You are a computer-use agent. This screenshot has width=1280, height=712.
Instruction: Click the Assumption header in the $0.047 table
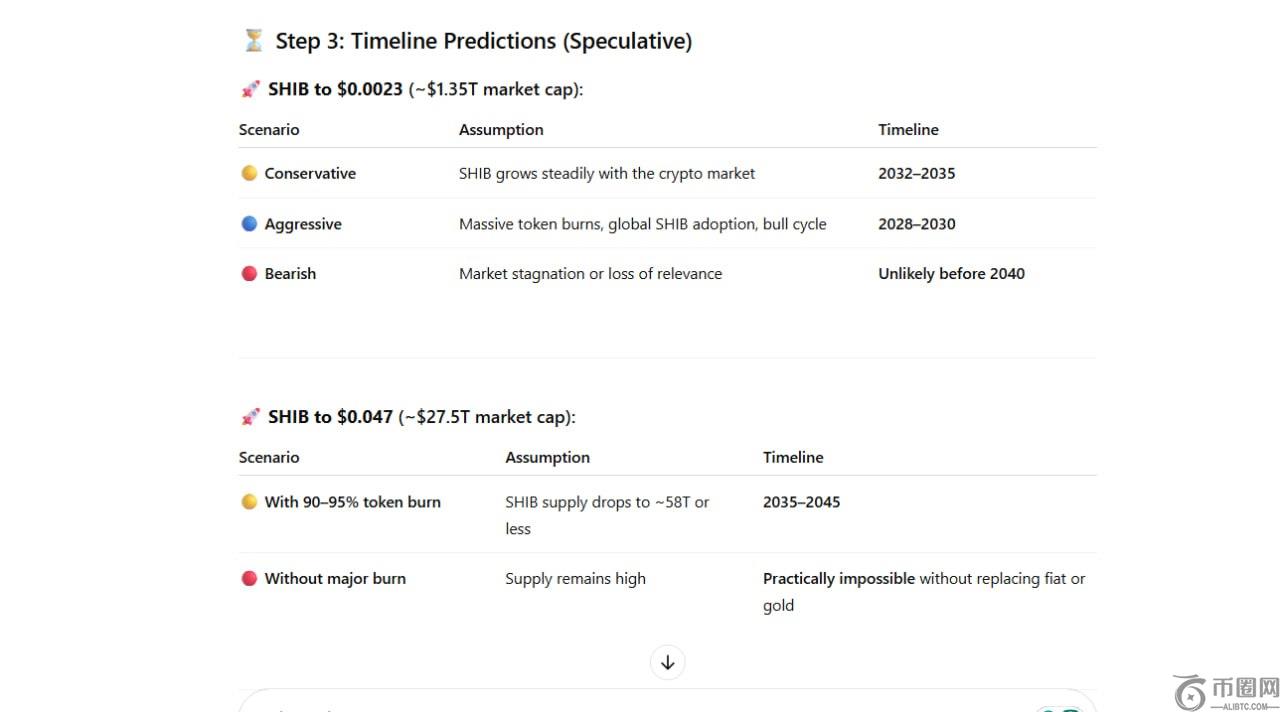(547, 458)
